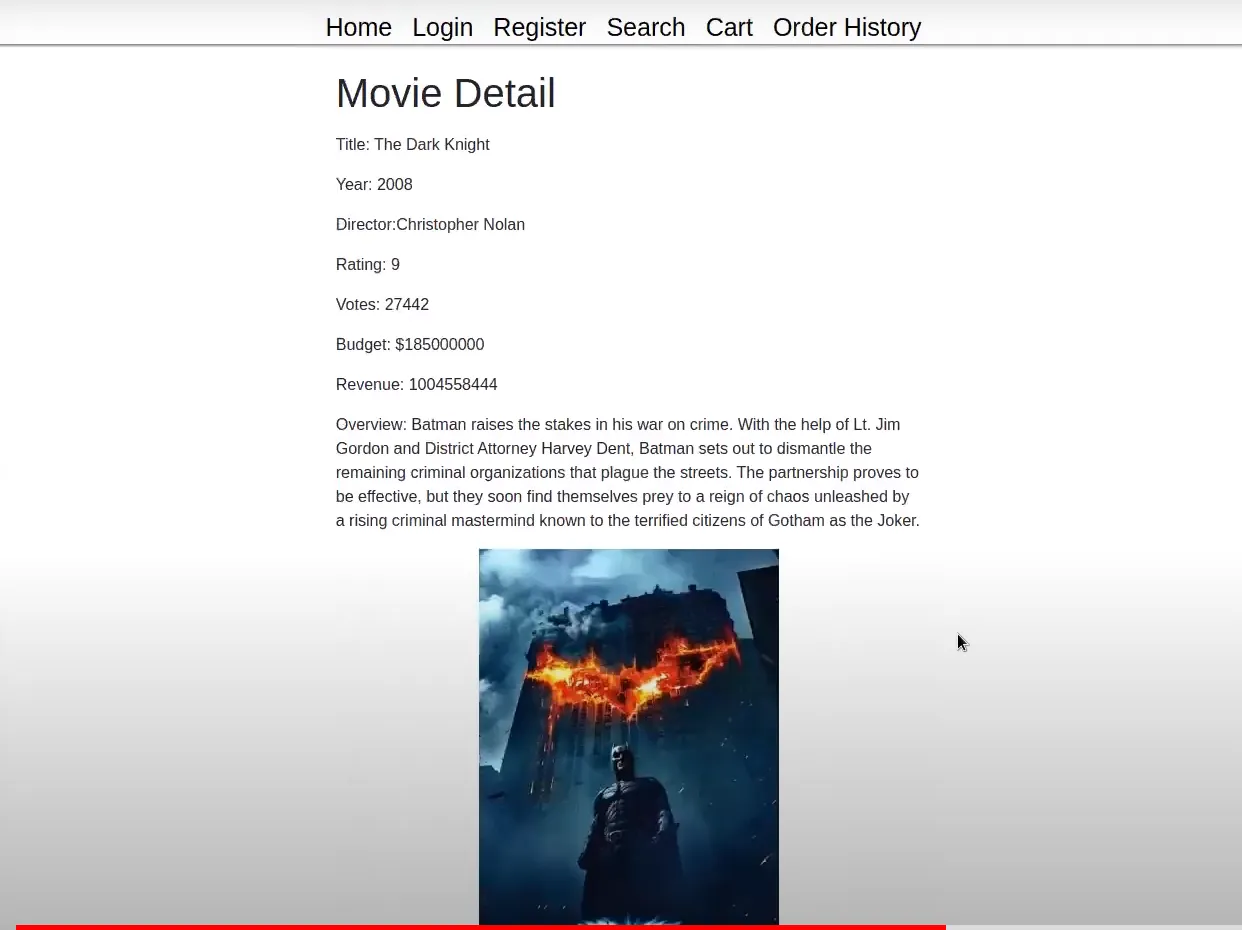Go to the Login page
Image resolution: width=1242 pixels, height=930 pixels.
442,27
